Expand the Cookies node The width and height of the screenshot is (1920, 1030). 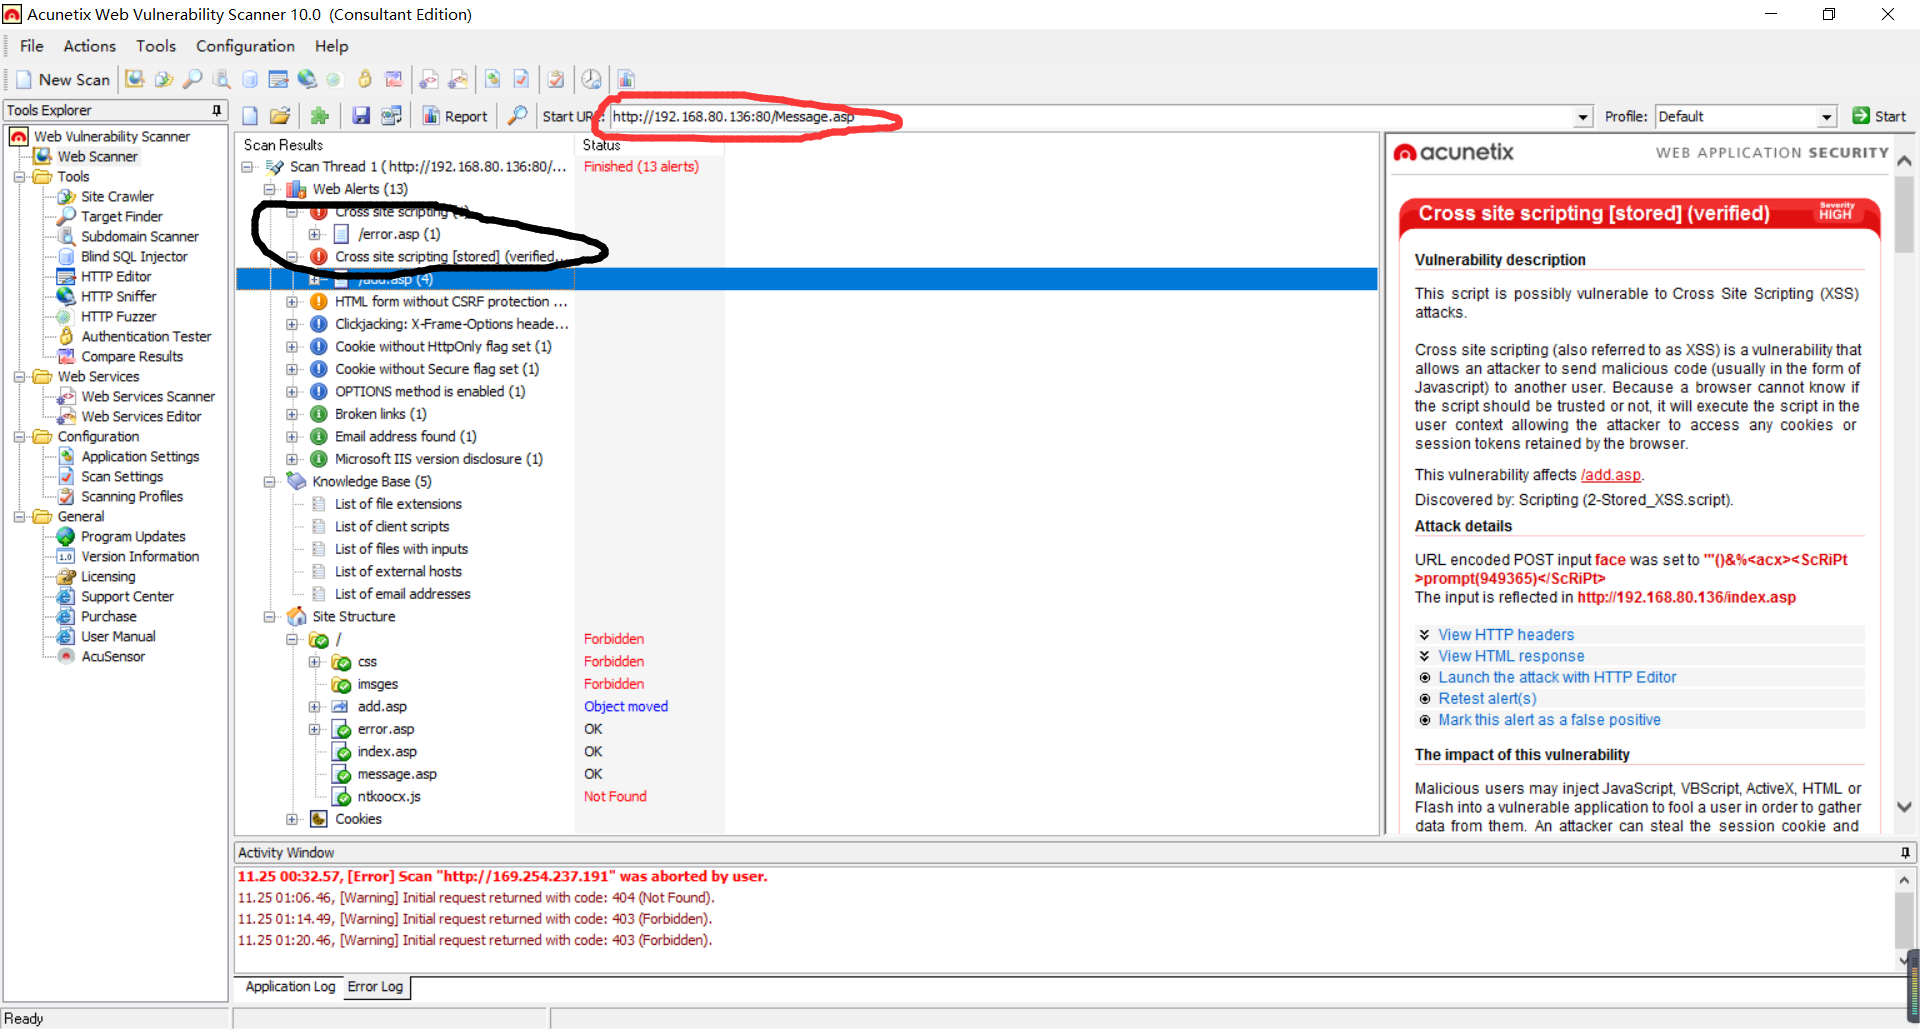click(x=292, y=819)
